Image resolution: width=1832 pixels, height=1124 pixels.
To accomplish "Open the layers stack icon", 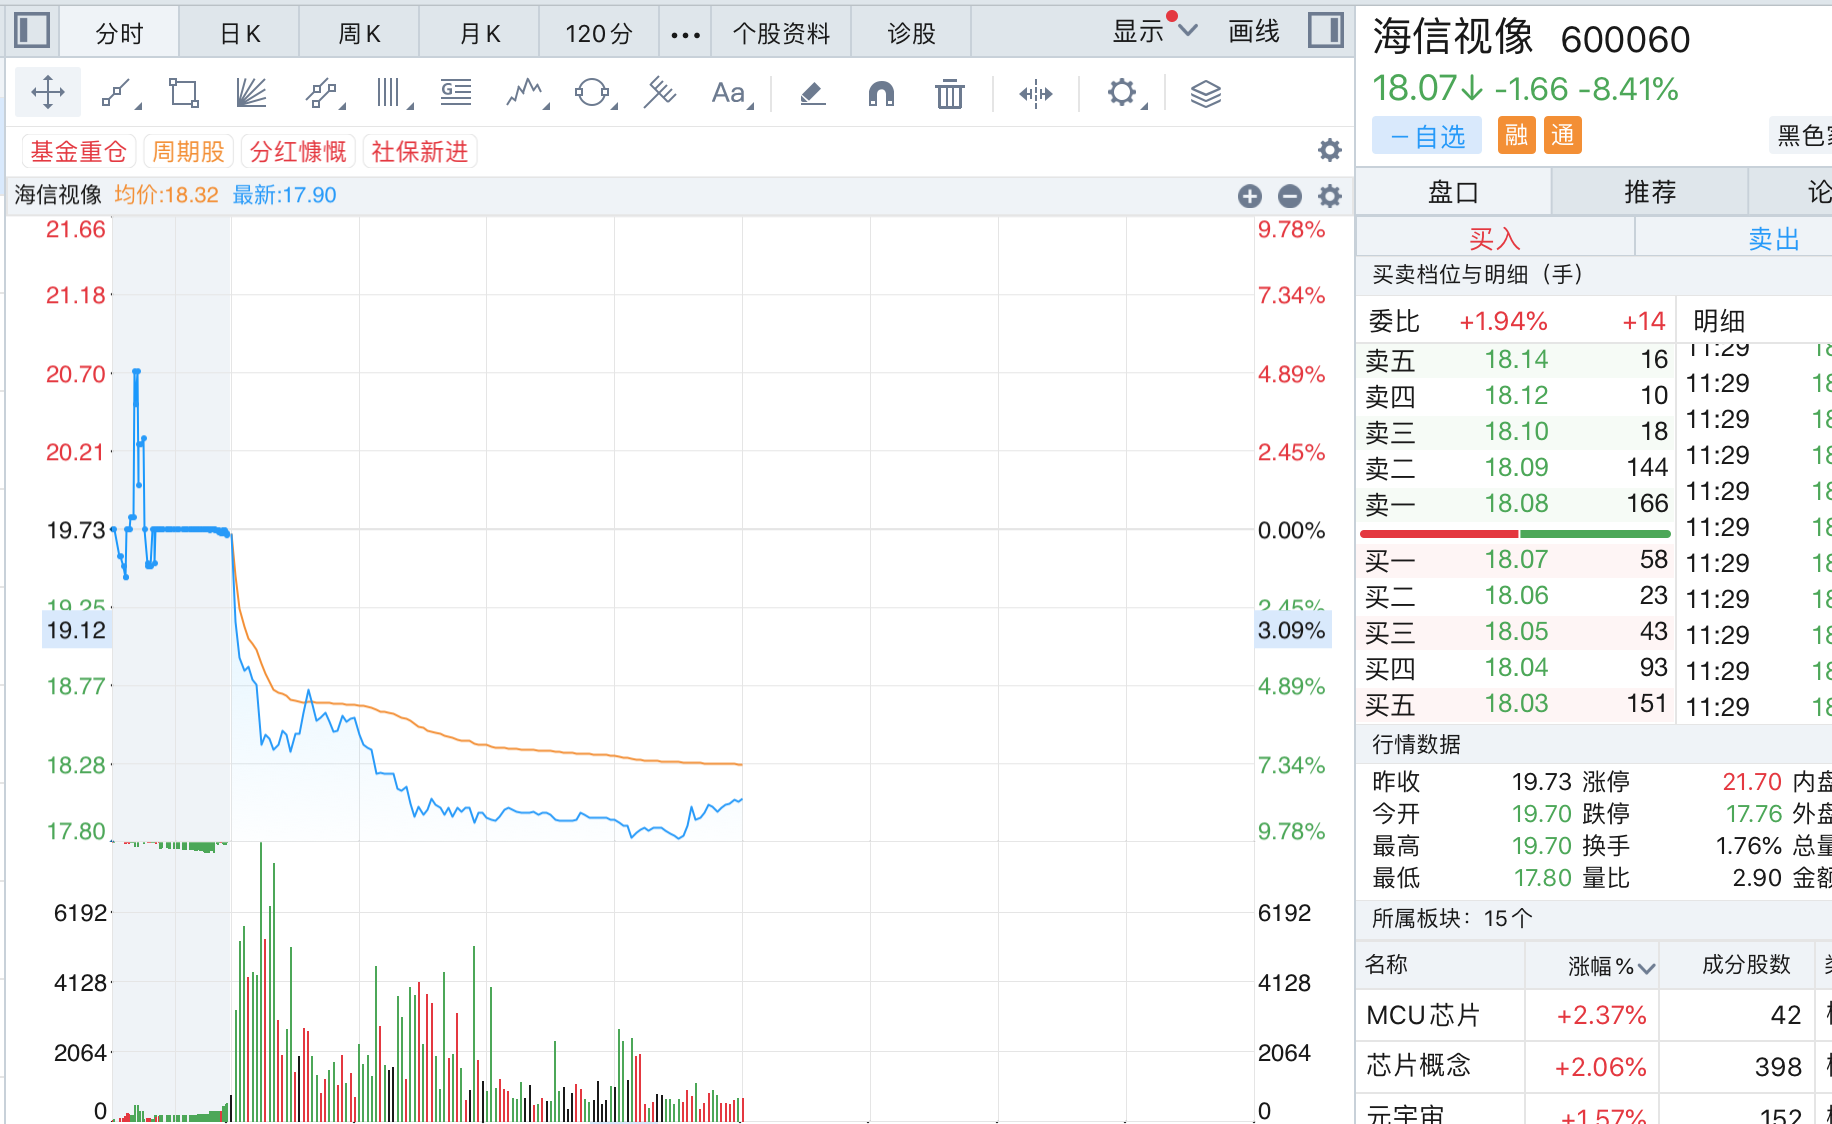I will 1205,94.
